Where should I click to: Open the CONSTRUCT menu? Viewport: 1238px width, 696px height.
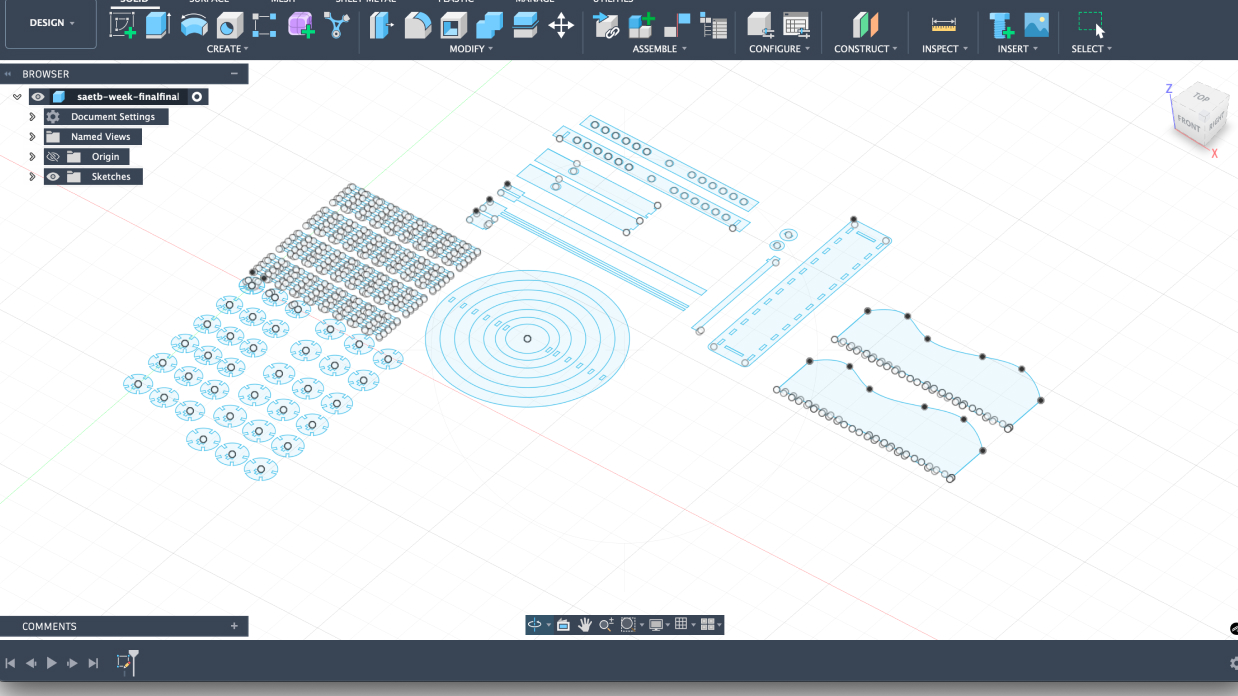[865, 49]
